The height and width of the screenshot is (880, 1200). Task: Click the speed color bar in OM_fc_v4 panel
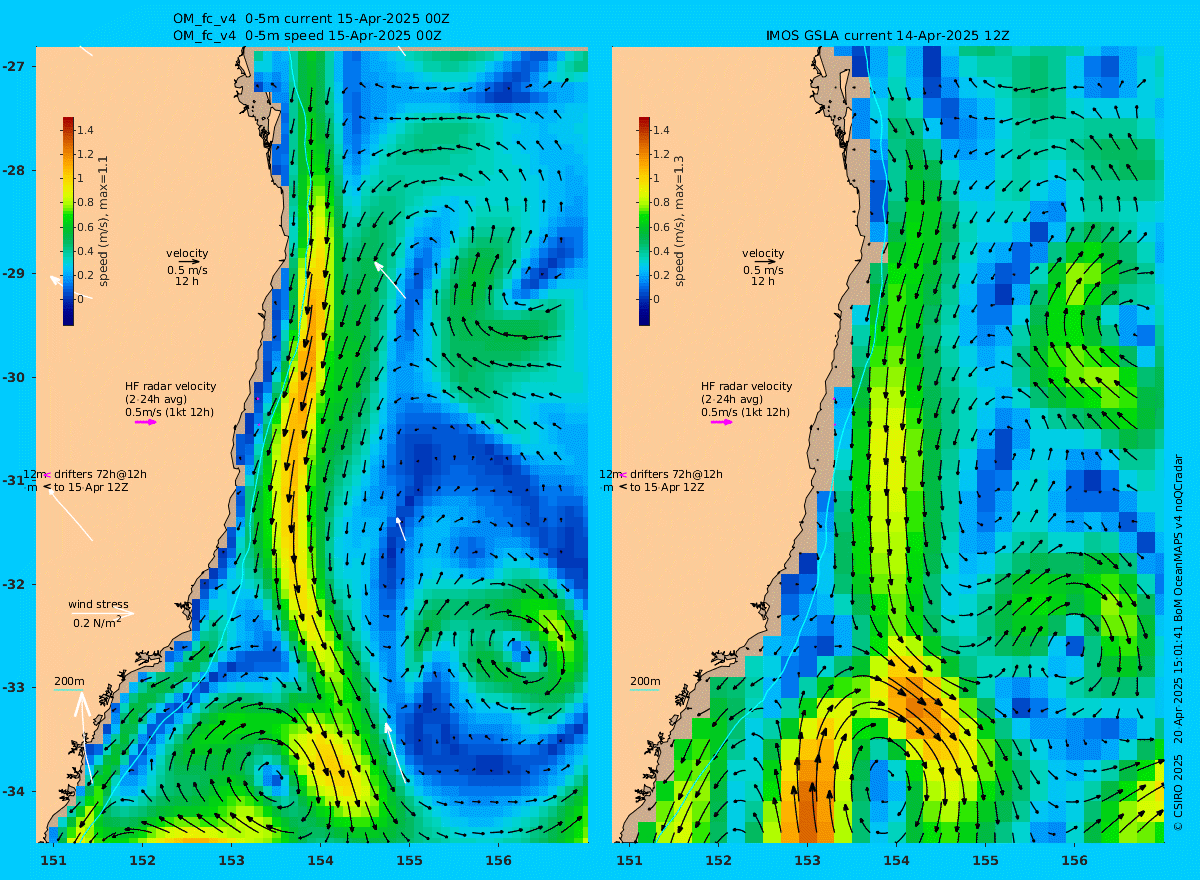(68, 221)
